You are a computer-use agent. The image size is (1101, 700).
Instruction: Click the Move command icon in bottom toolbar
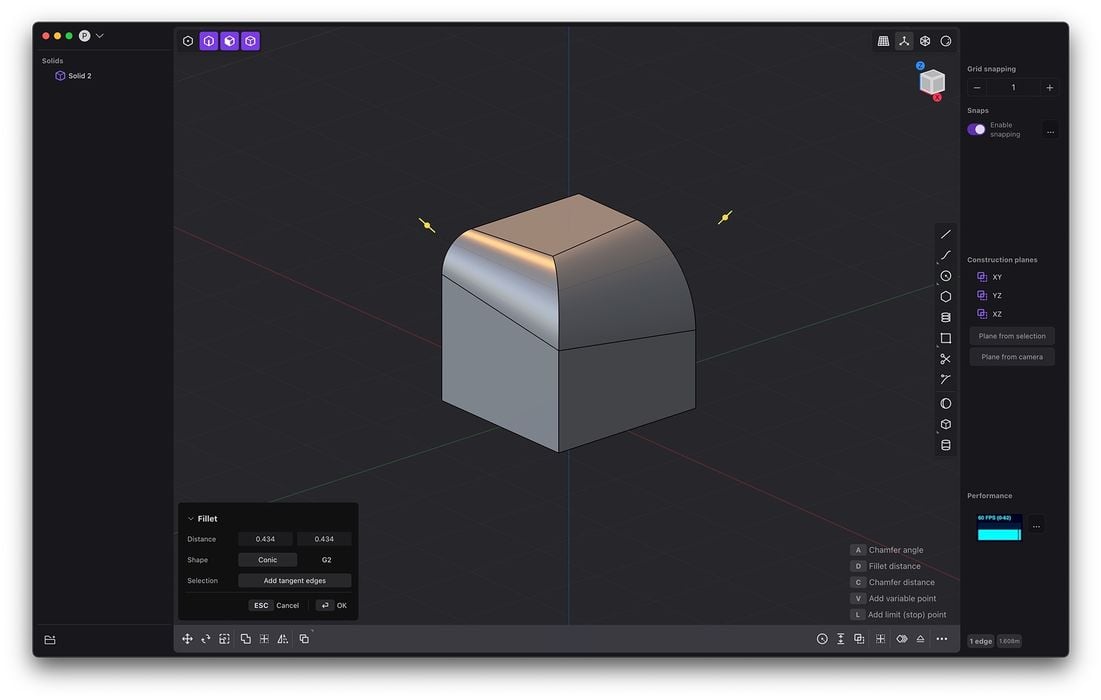tap(187, 639)
